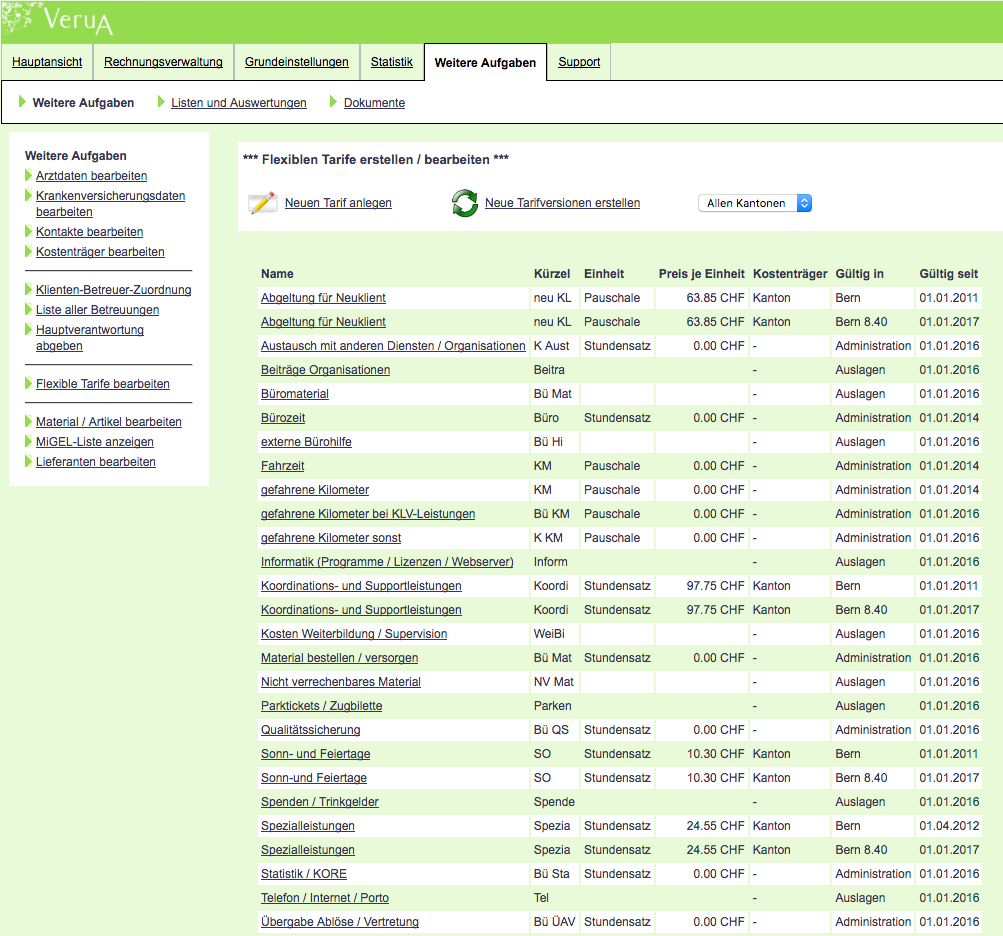1003x936 pixels.
Task: Click the pencil notepad icon for new tariff
Action: (262, 203)
